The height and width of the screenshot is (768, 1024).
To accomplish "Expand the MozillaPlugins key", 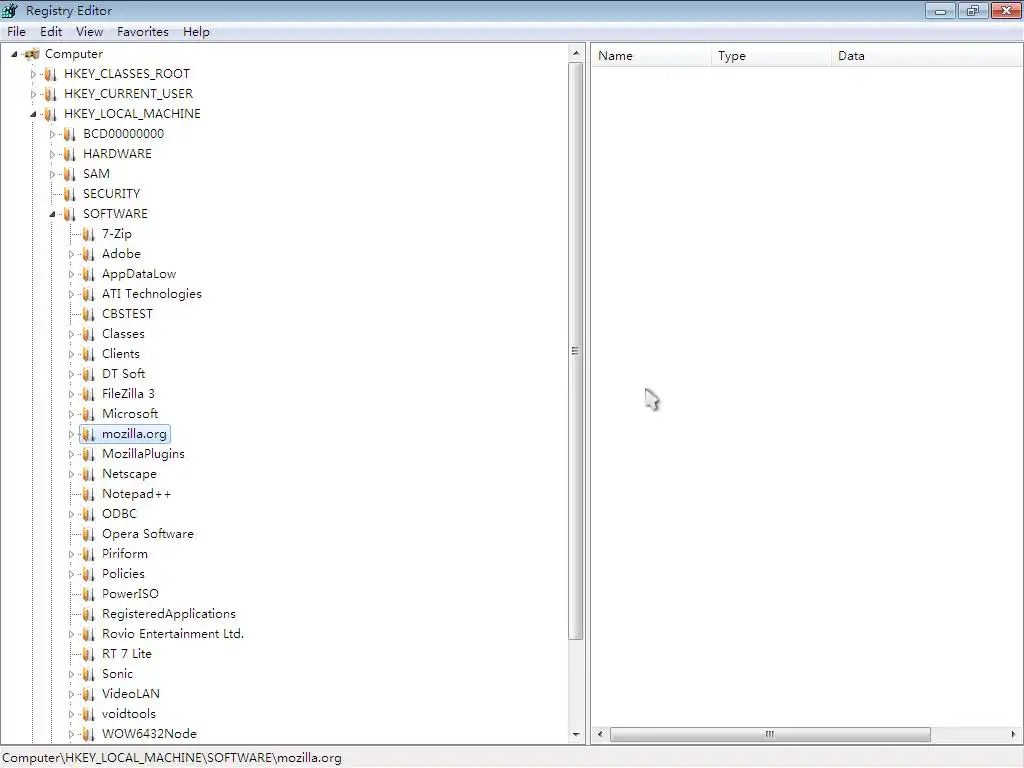I will point(71,455).
